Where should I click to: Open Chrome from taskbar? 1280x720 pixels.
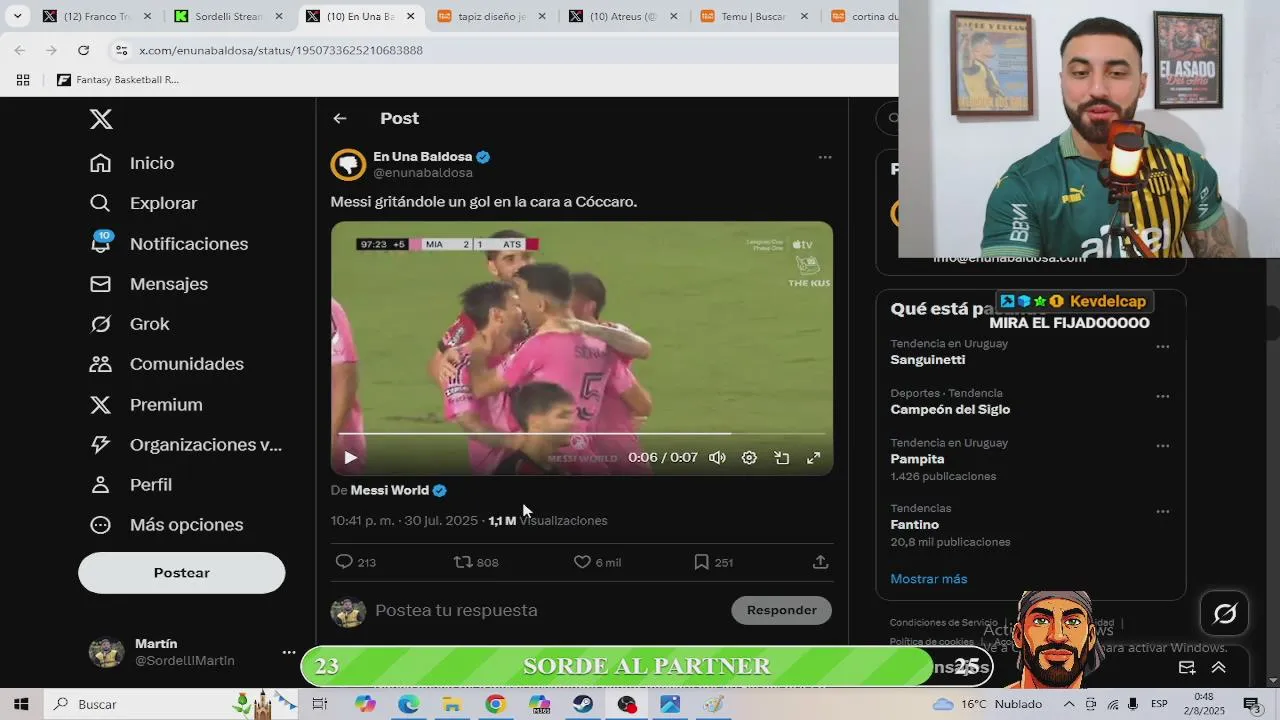(496, 704)
